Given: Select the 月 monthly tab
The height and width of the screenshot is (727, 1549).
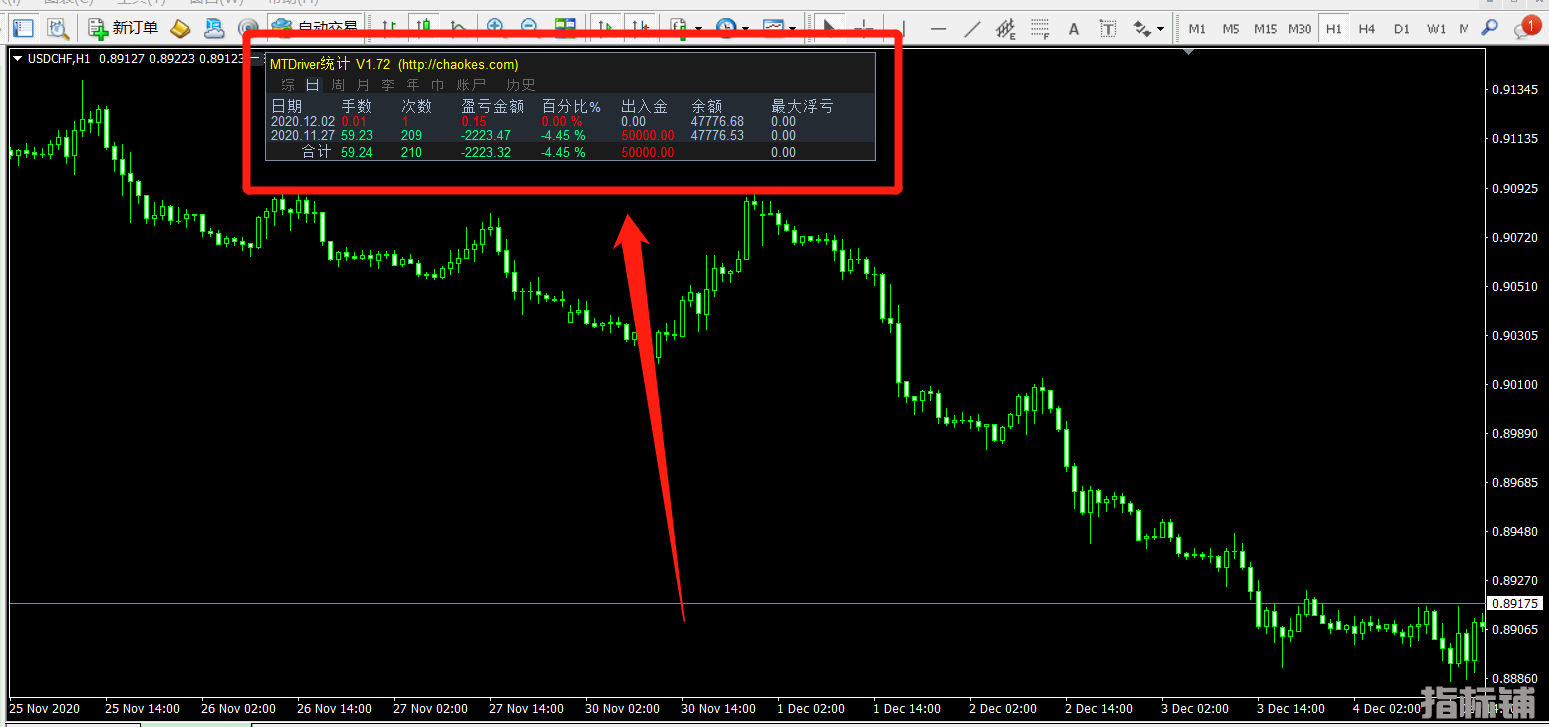Looking at the screenshot, I should (x=363, y=85).
